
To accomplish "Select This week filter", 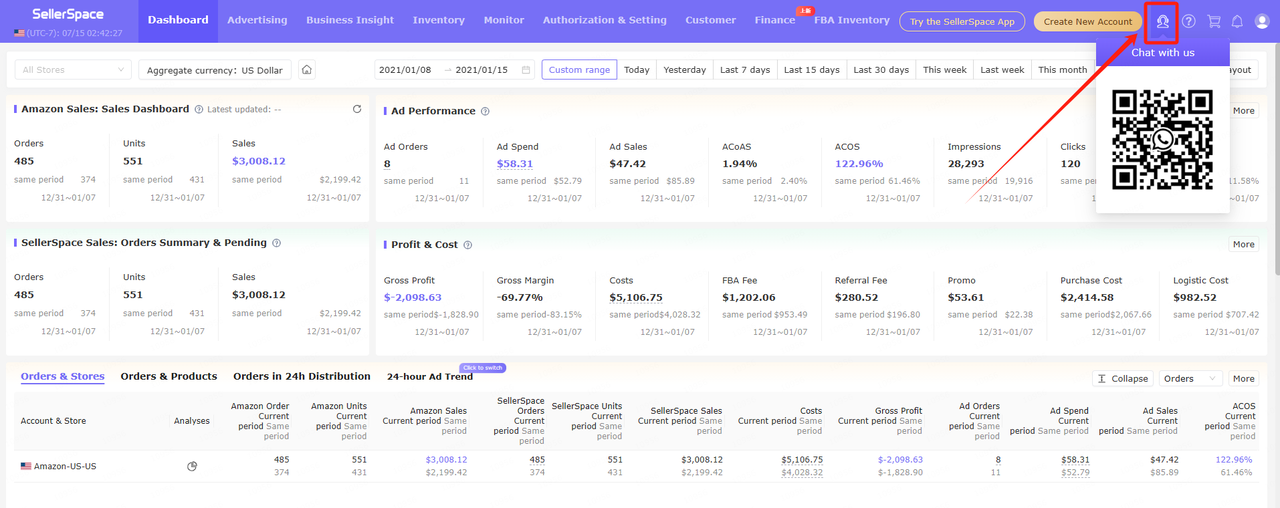I will point(945,70).
